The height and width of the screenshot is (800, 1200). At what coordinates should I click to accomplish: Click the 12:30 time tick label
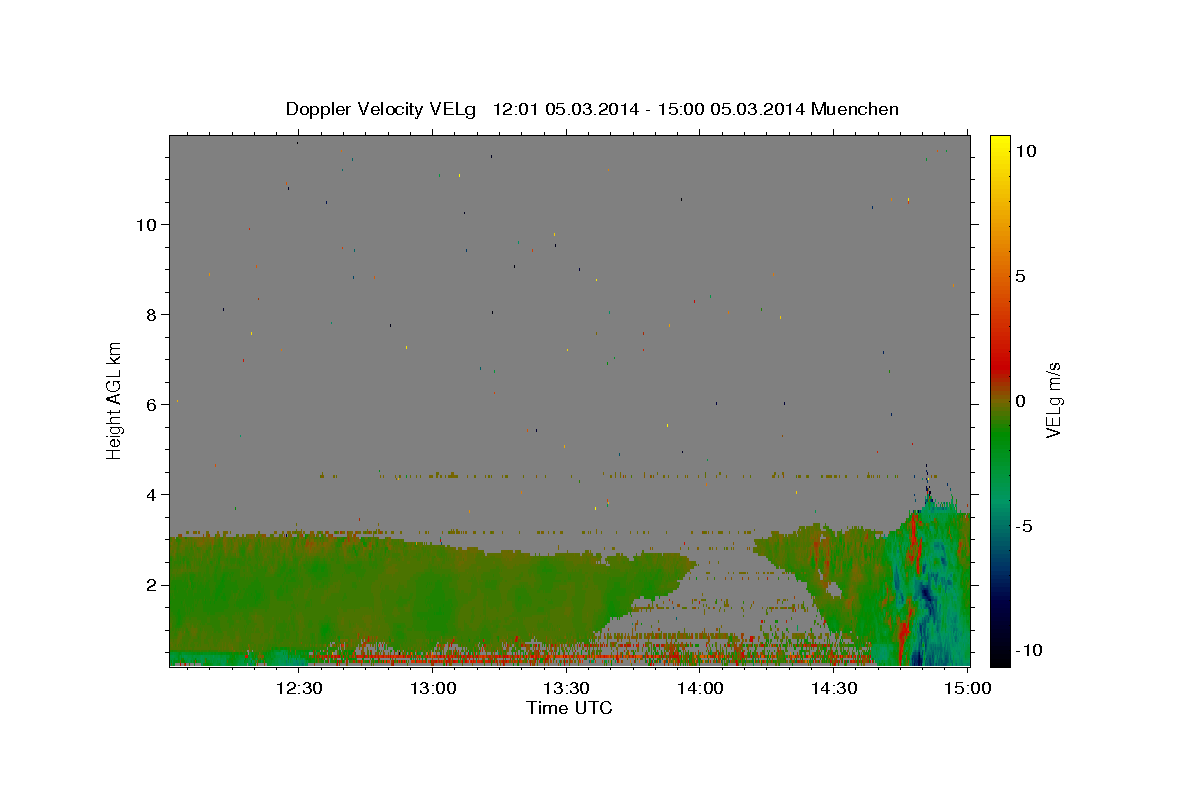(299, 689)
